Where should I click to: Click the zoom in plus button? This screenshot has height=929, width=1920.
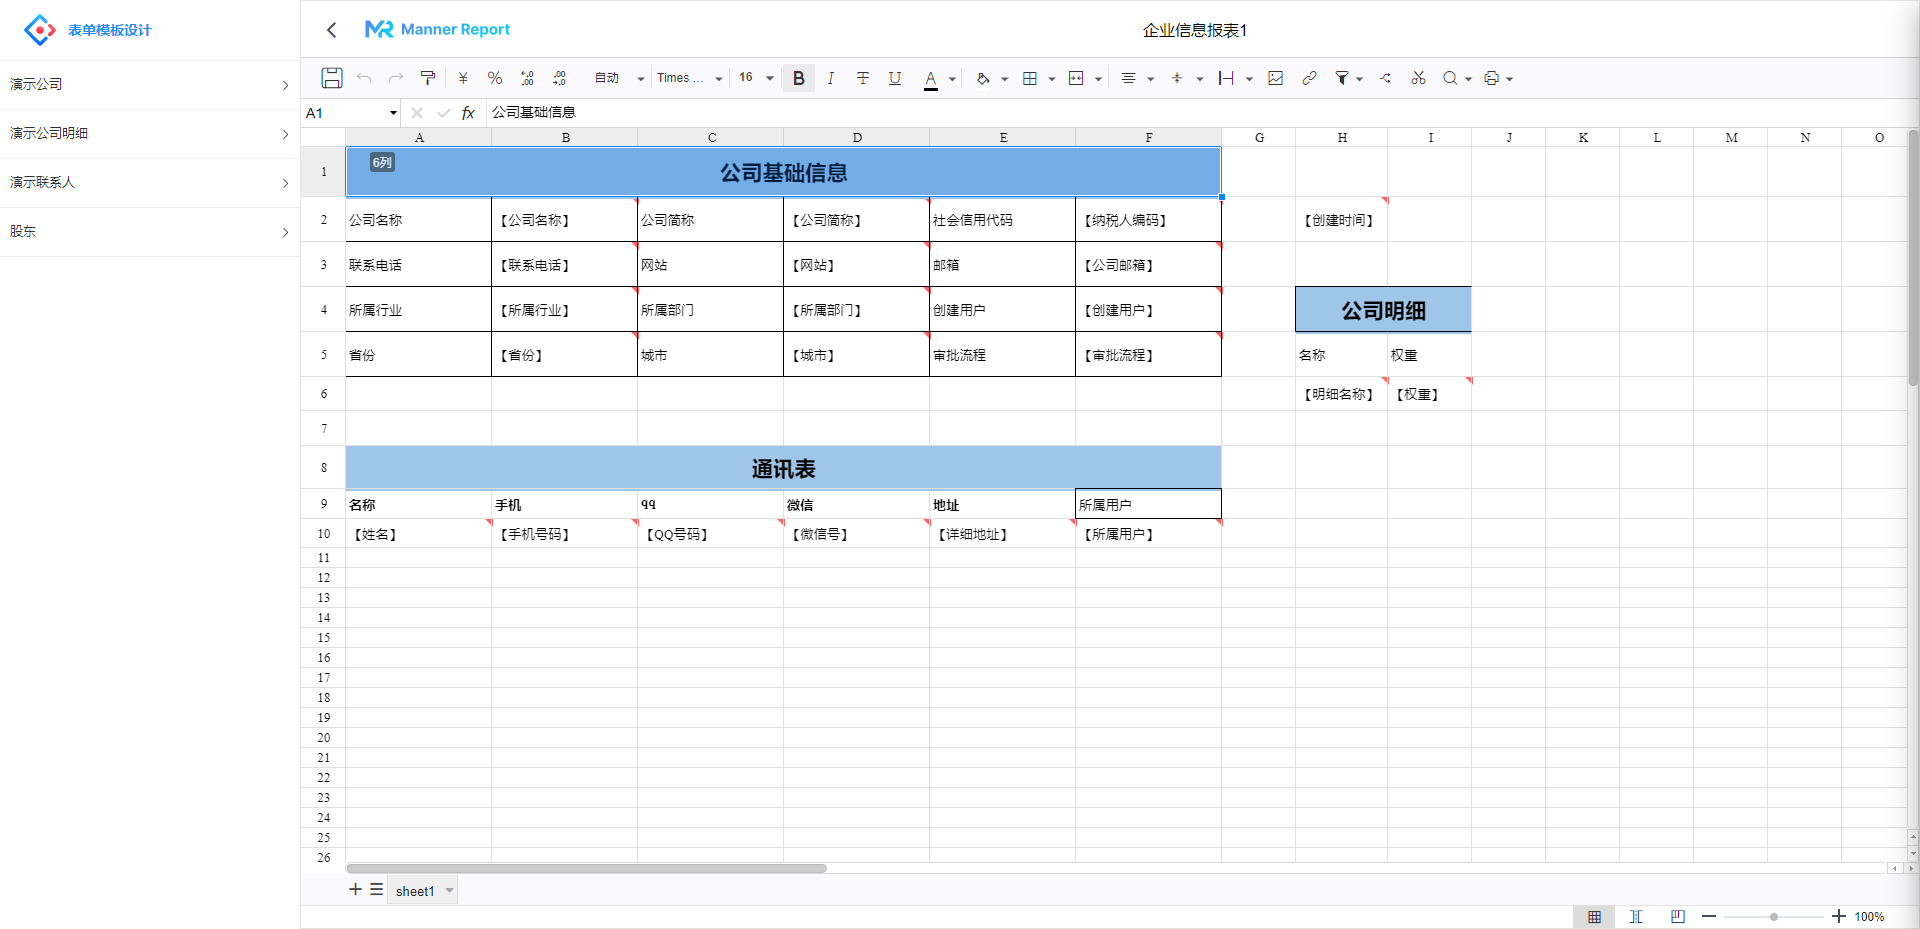coord(1838,917)
